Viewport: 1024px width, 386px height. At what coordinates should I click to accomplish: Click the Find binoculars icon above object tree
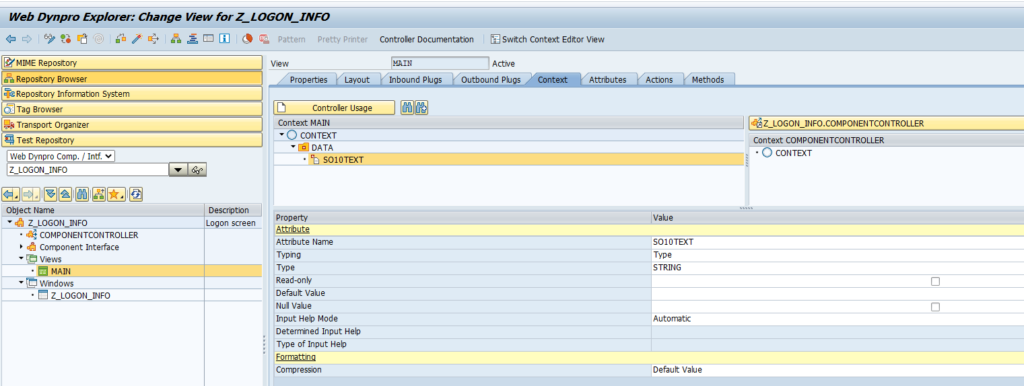[82, 194]
